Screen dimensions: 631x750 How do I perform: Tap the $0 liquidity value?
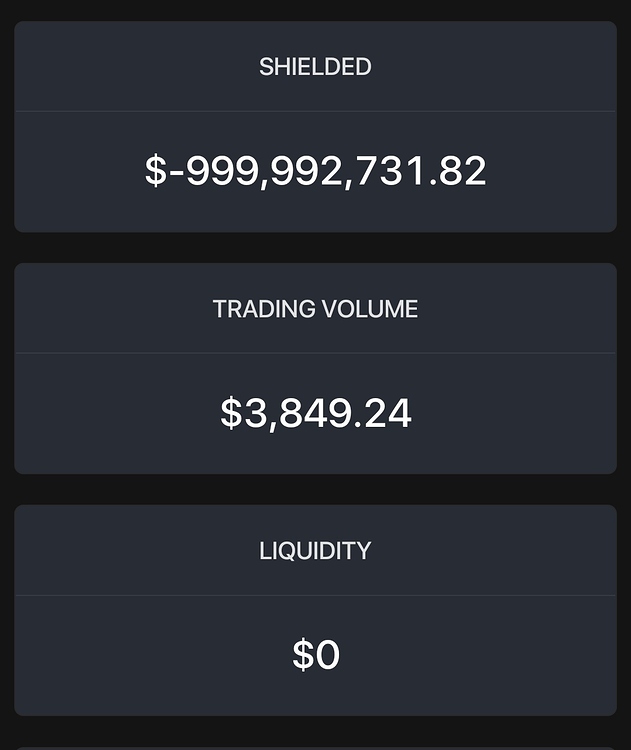316,655
